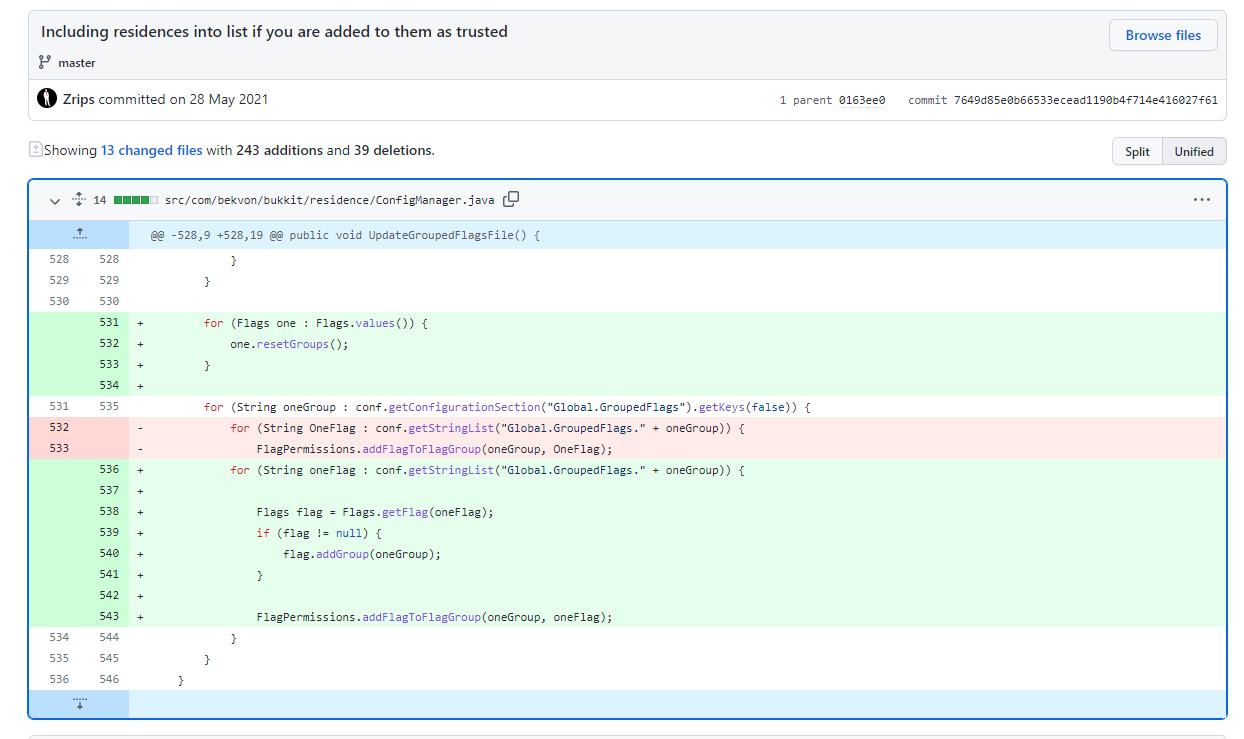Select new line number 543

click(104, 616)
